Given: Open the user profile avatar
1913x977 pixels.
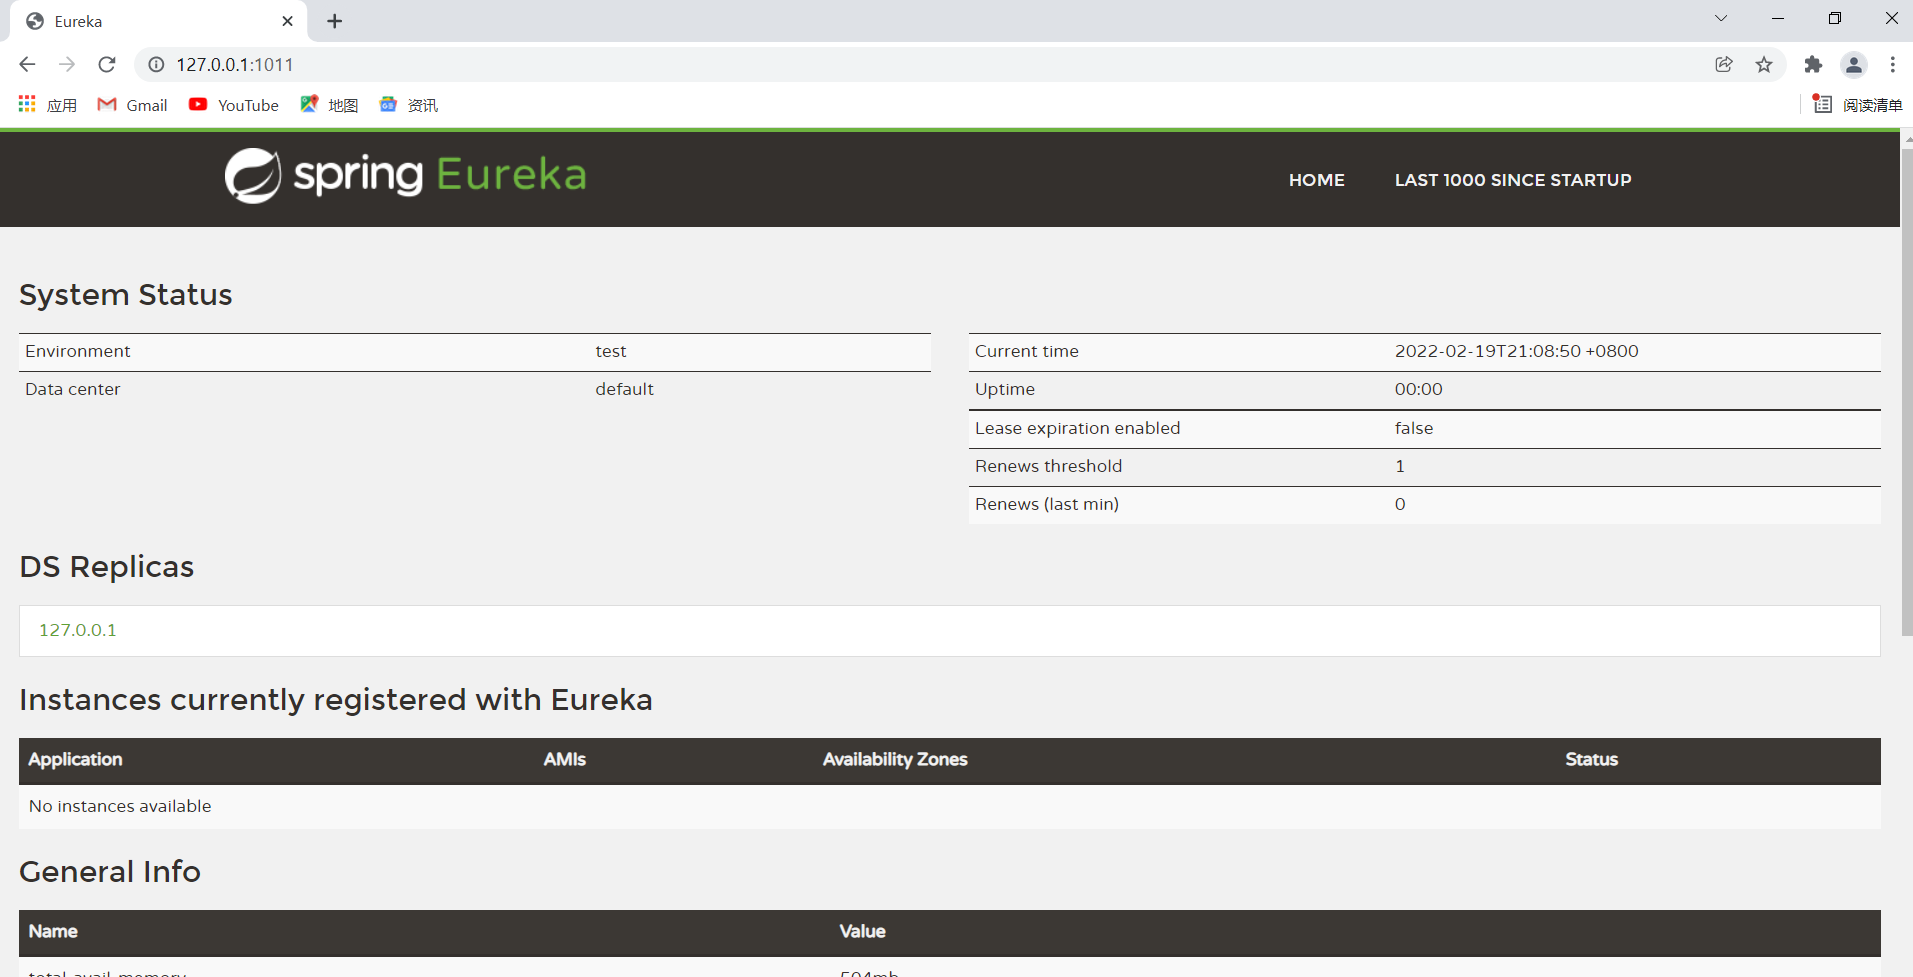Looking at the screenshot, I should pos(1854,64).
